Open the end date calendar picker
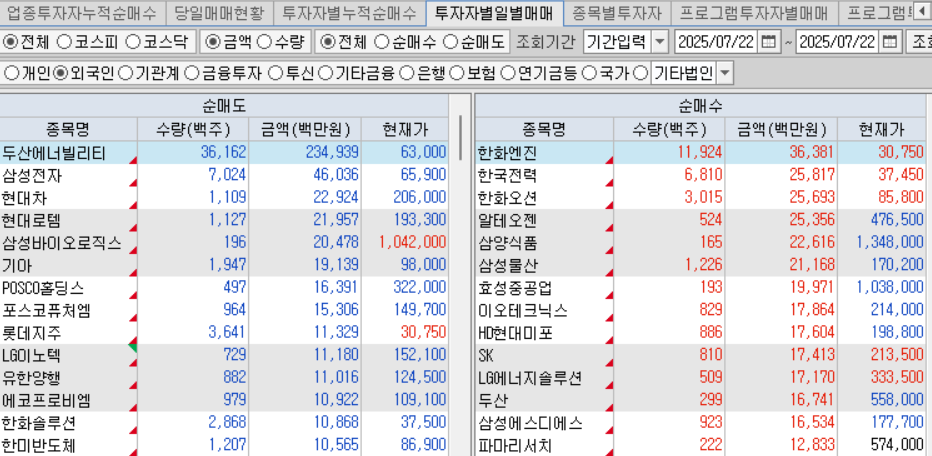This screenshot has height=456, width=932. pos(889,42)
